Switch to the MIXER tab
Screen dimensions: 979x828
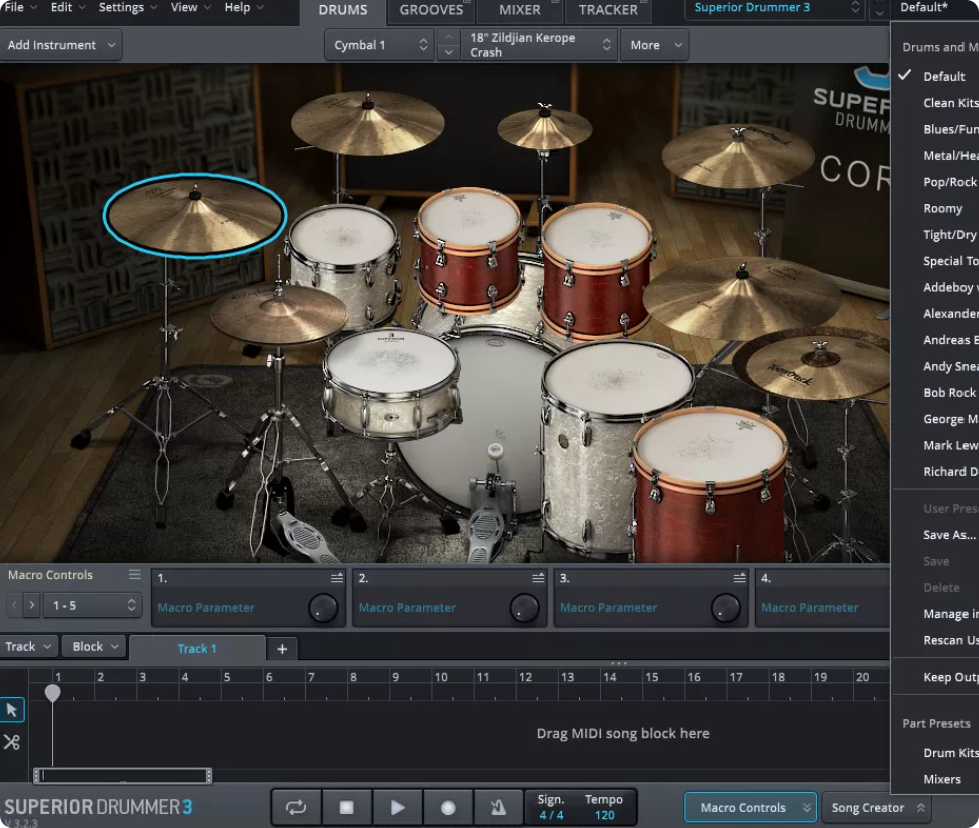click(520, 11)
